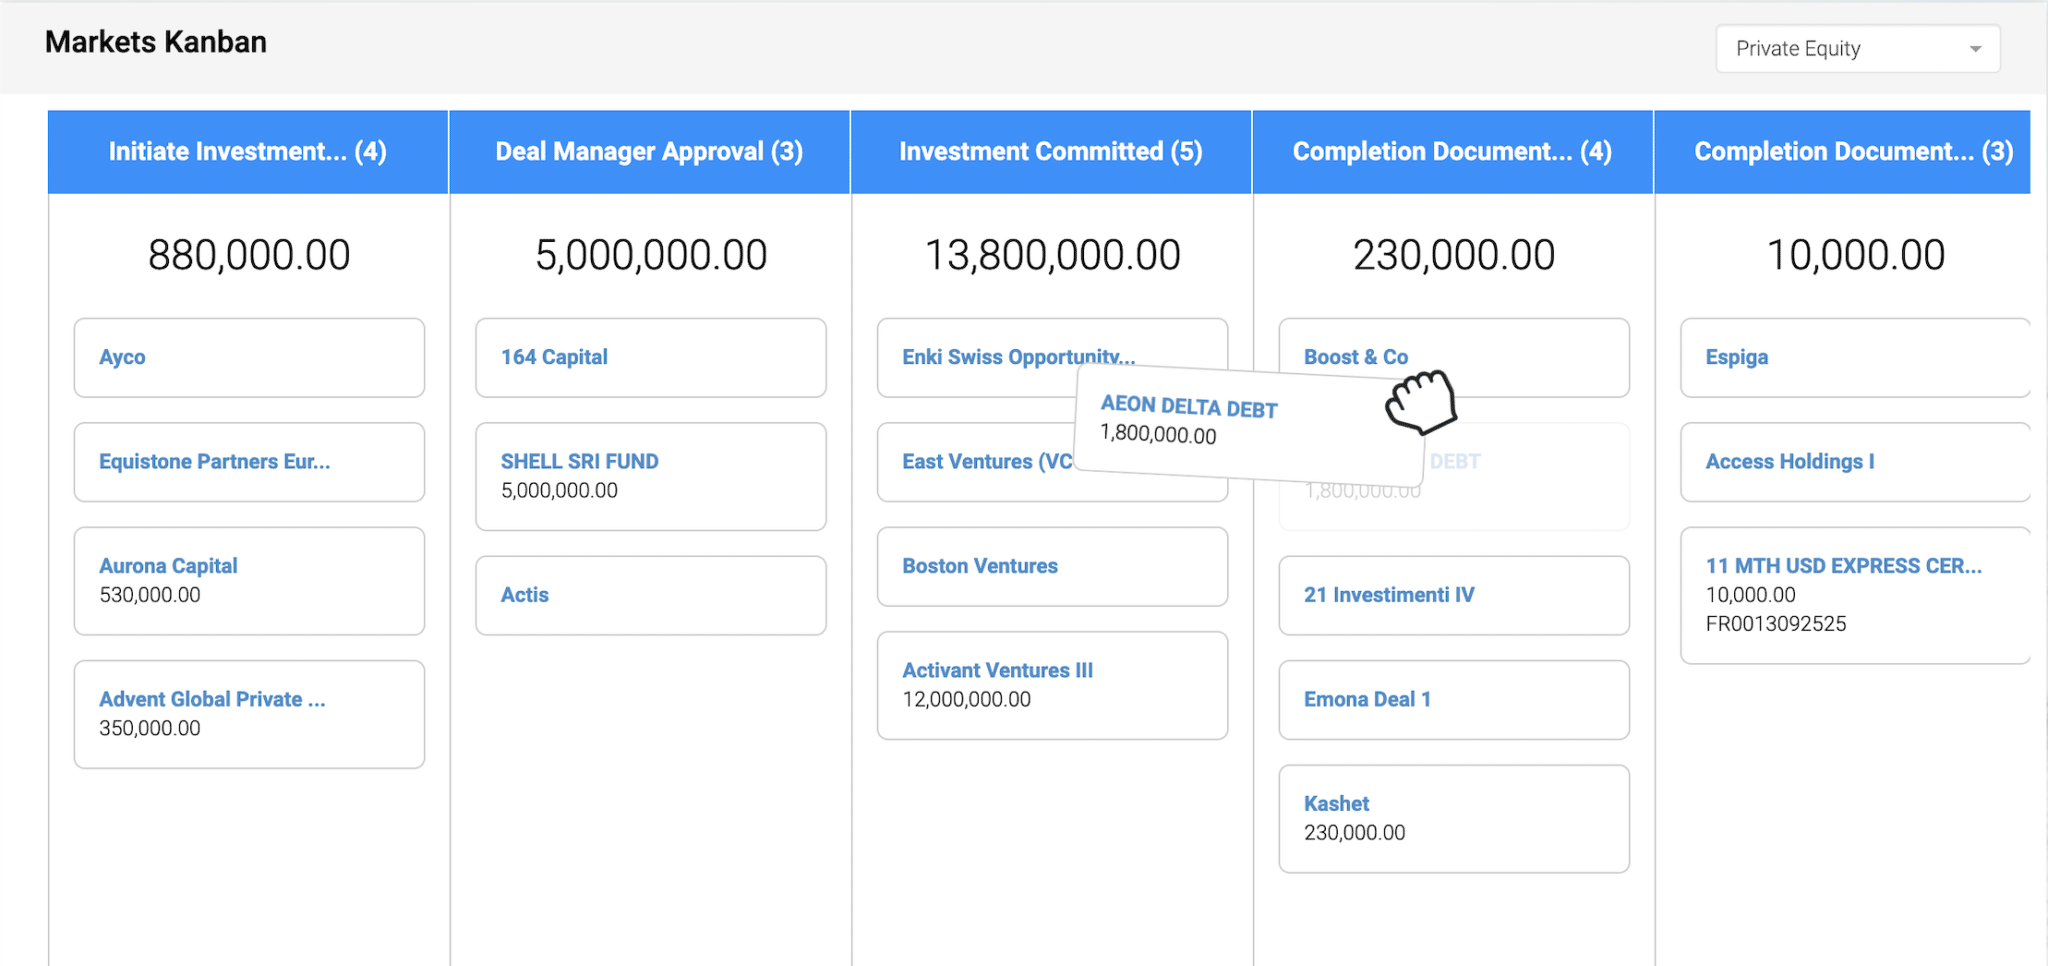The image size is (2048, 966).
Task: Select the Completion Document (4) column header
Action: coord(1453,152)
